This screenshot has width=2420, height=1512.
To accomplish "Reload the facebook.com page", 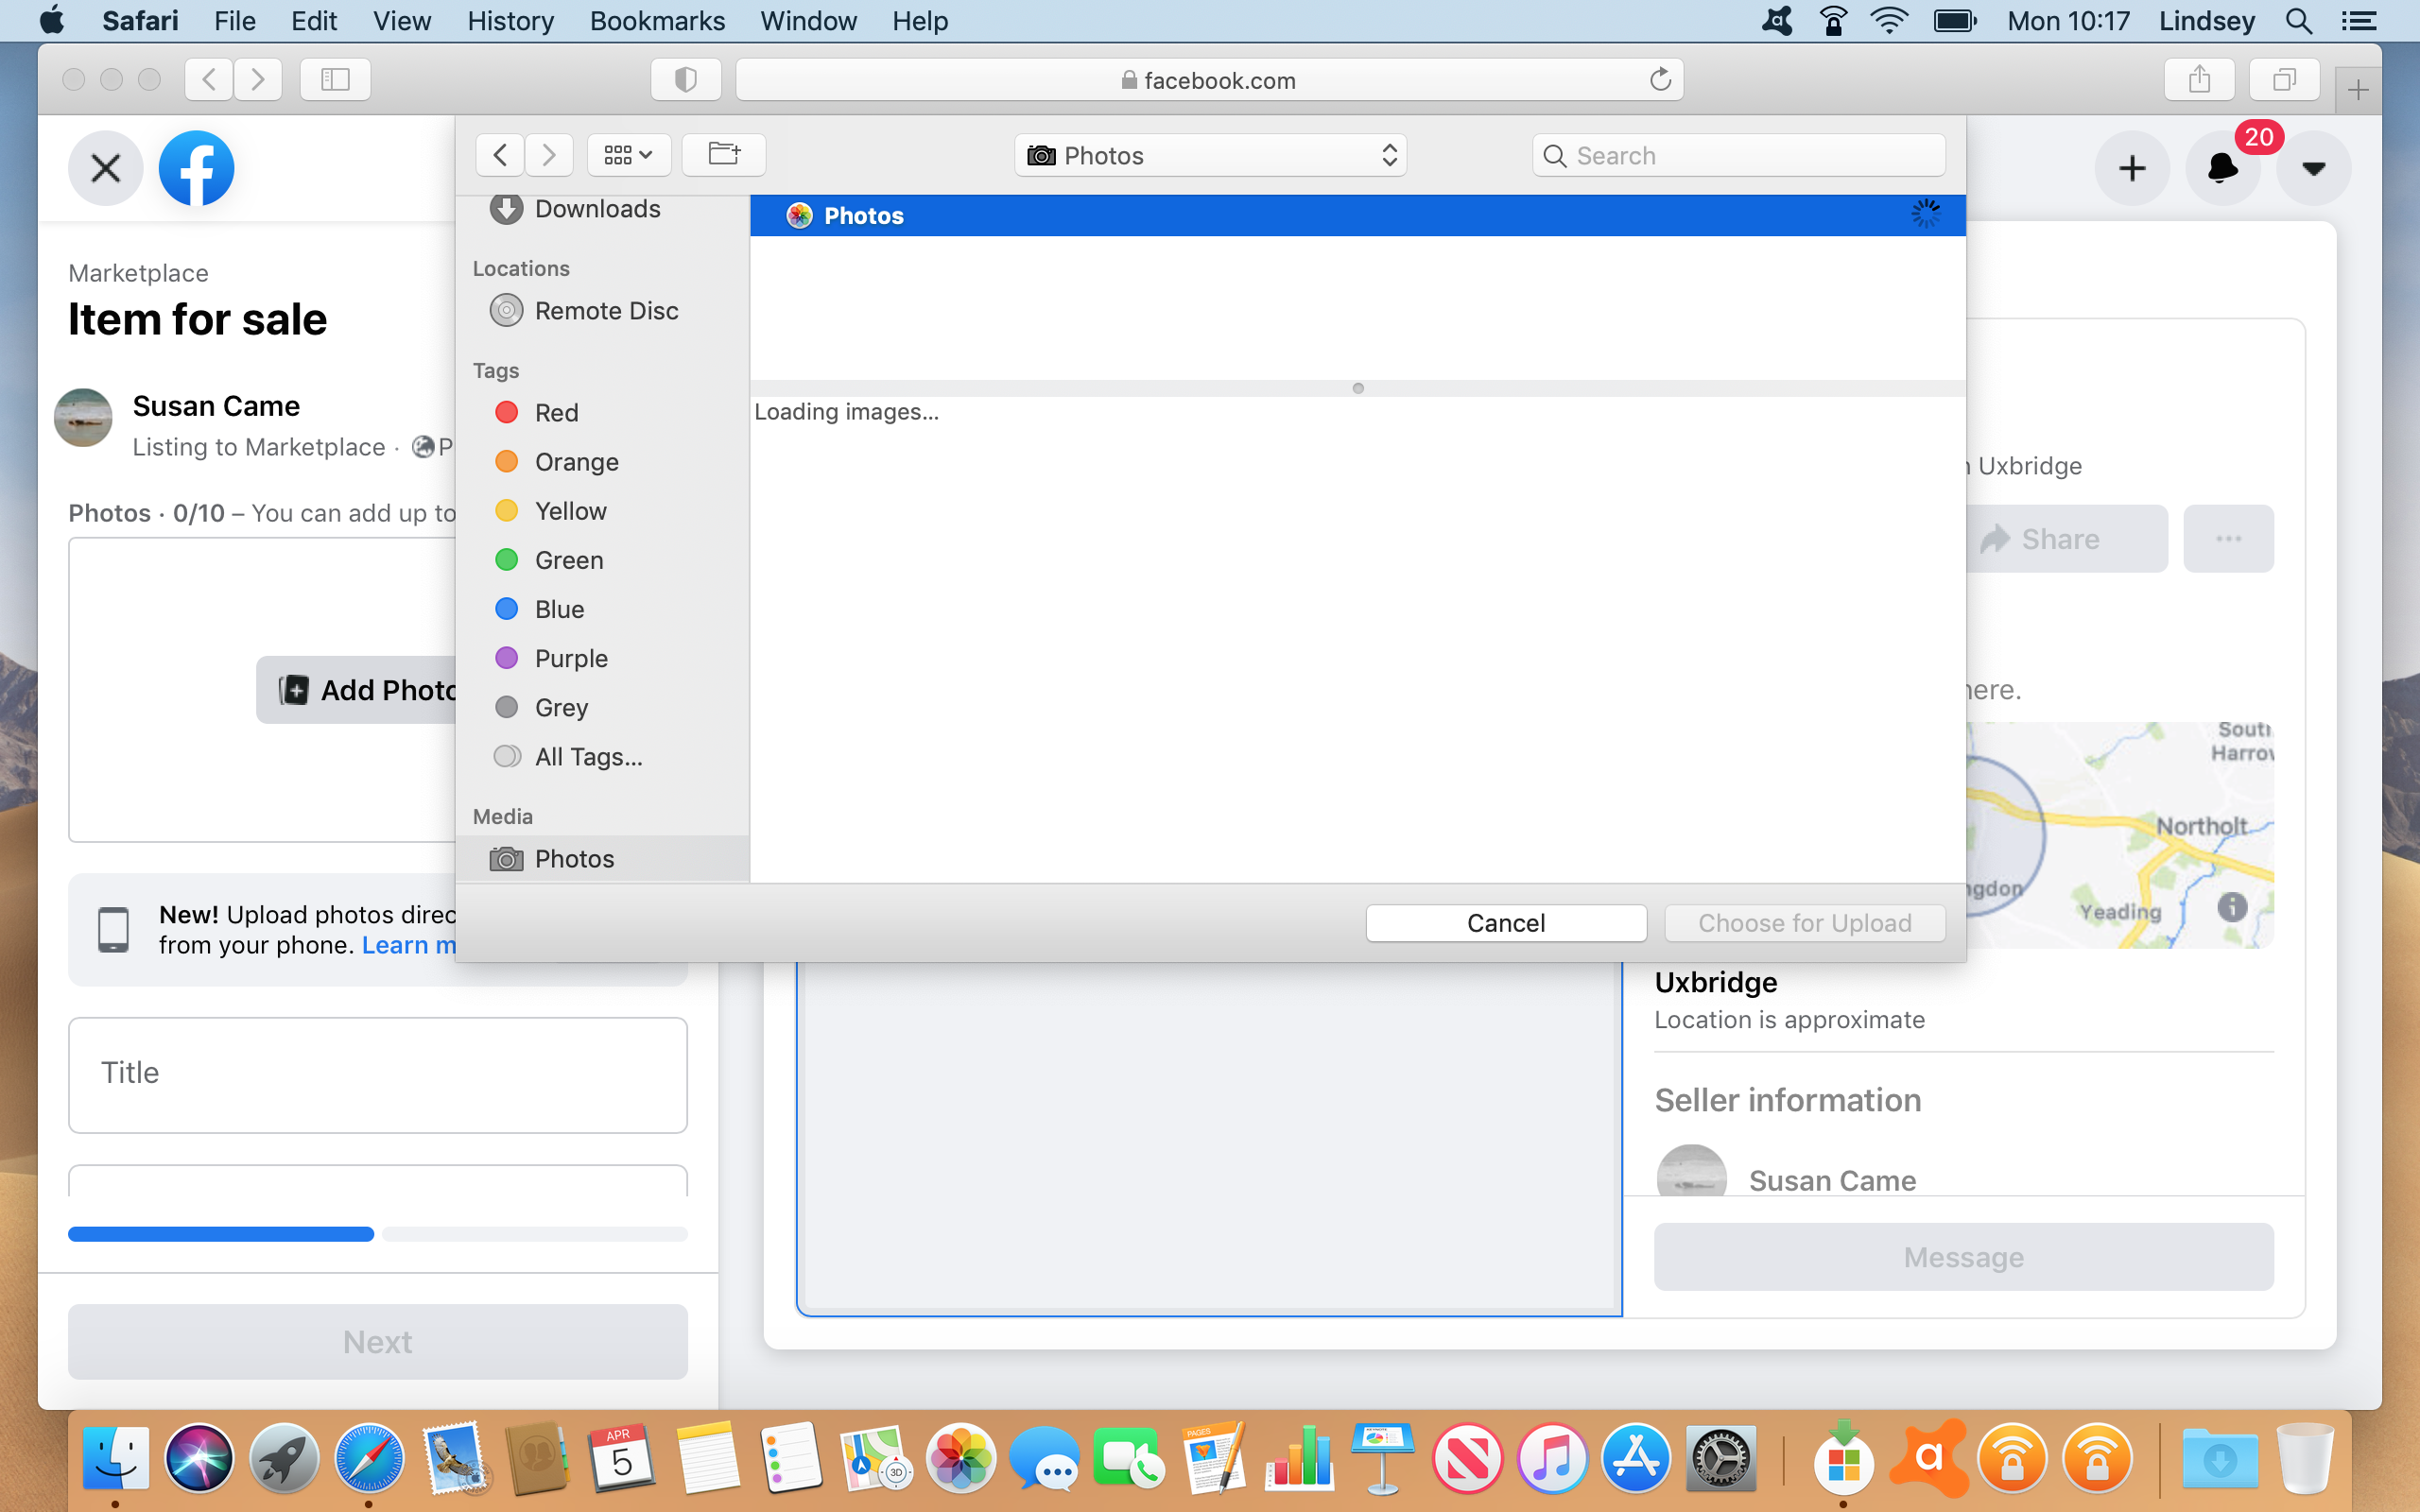I will [x=1660, y=80].
